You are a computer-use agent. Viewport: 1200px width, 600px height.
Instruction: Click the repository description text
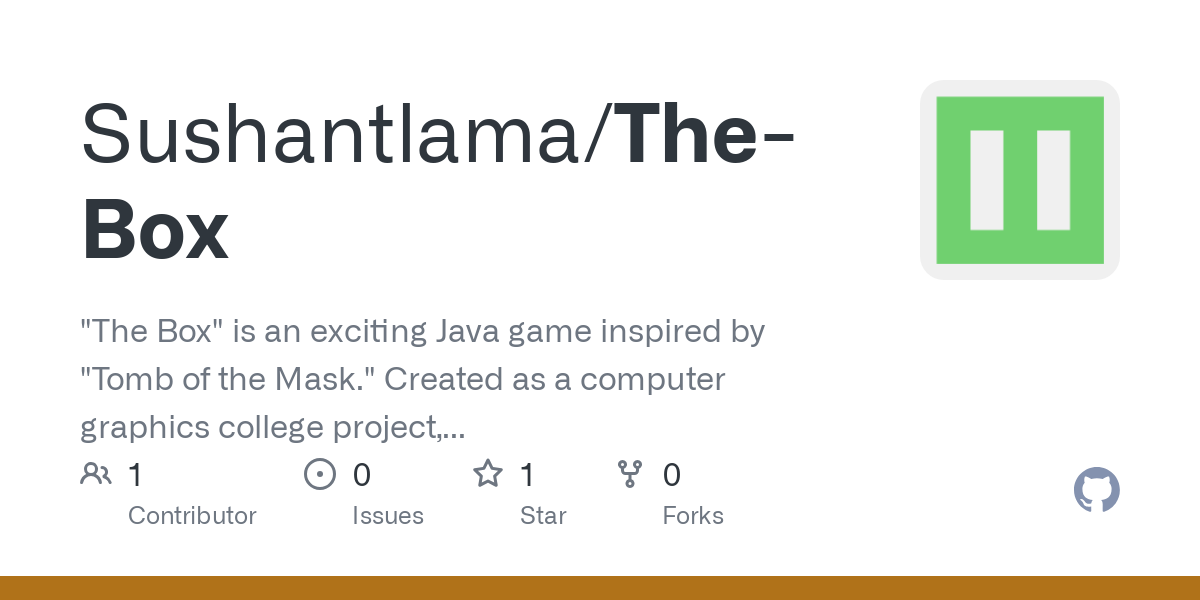pos(420,379)
